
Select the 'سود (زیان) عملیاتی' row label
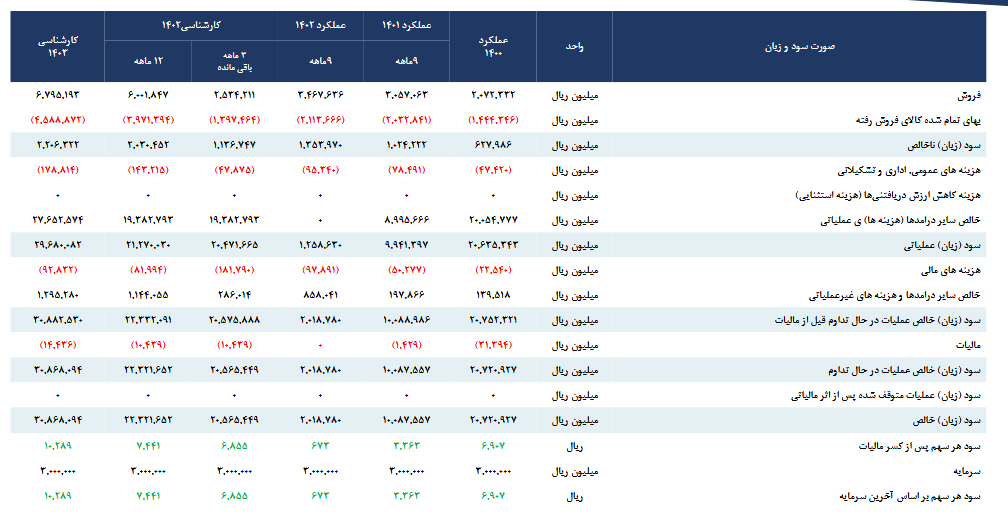click(x=943, y=245)
